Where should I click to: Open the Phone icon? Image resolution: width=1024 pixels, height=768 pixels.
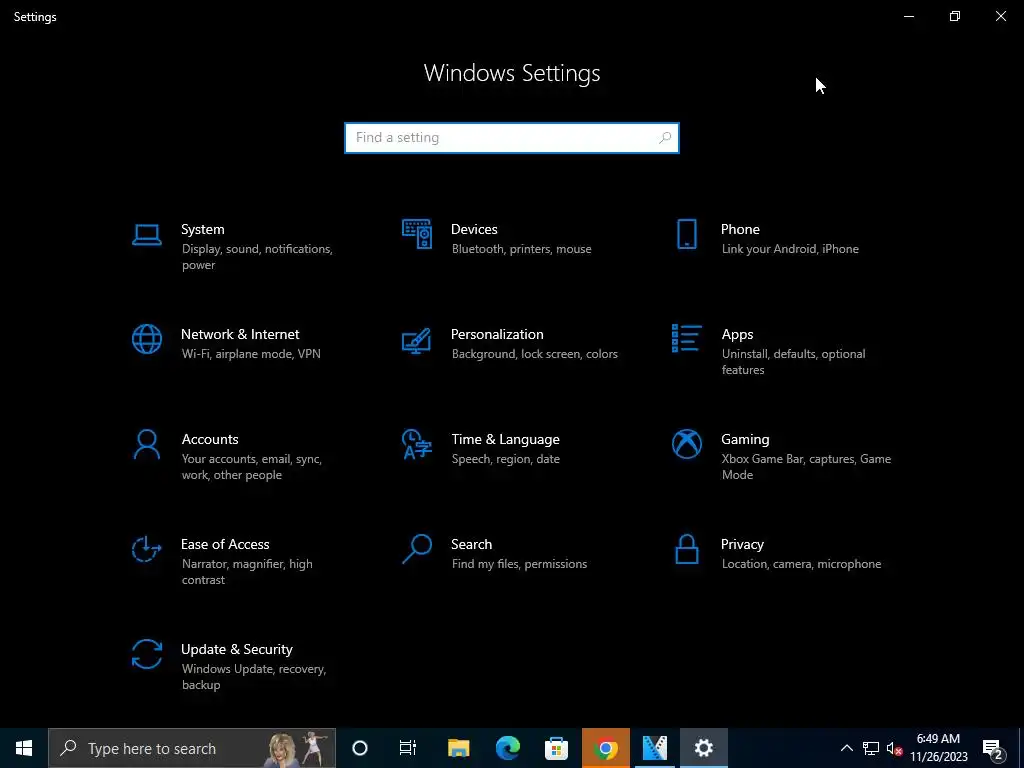click(686, 234)
